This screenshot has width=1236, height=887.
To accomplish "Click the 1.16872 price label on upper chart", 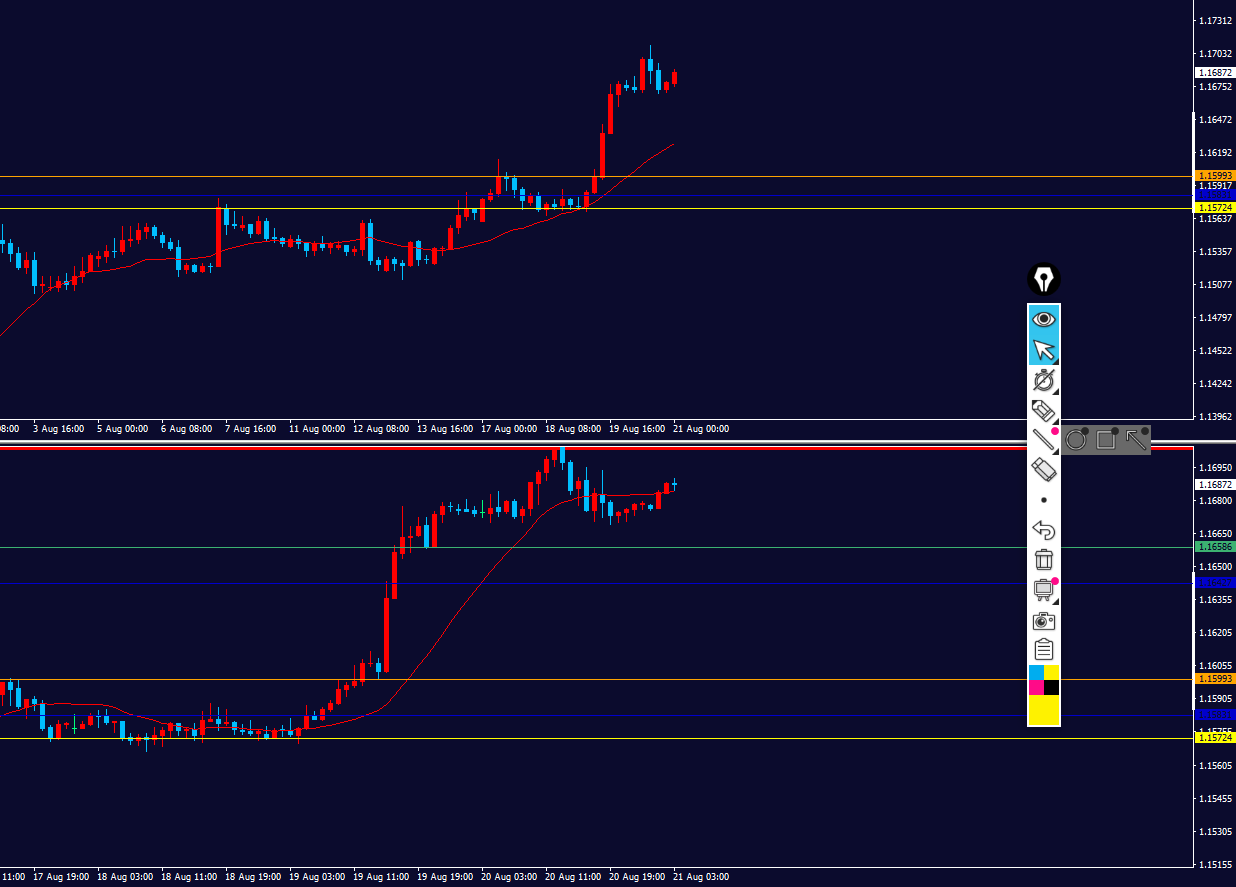I will coord(1215,73).
